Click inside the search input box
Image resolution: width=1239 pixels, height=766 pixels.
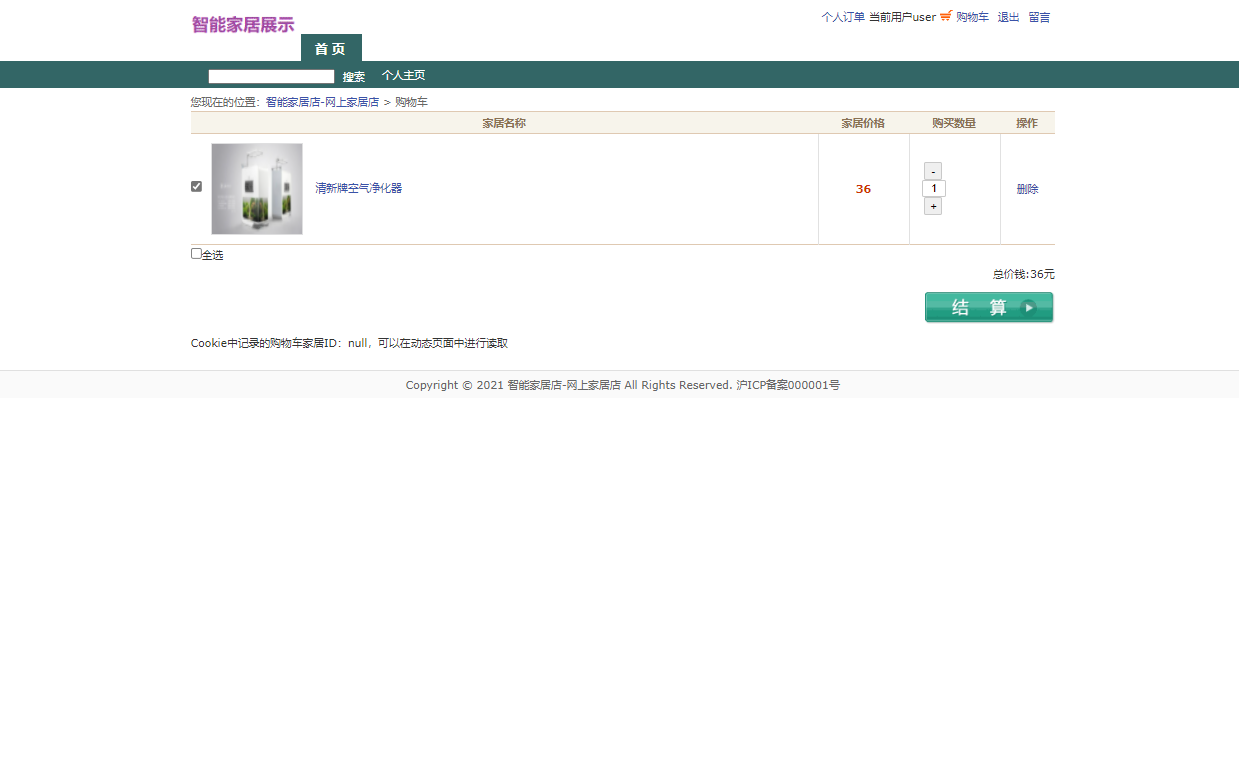[x=270, y=75]
